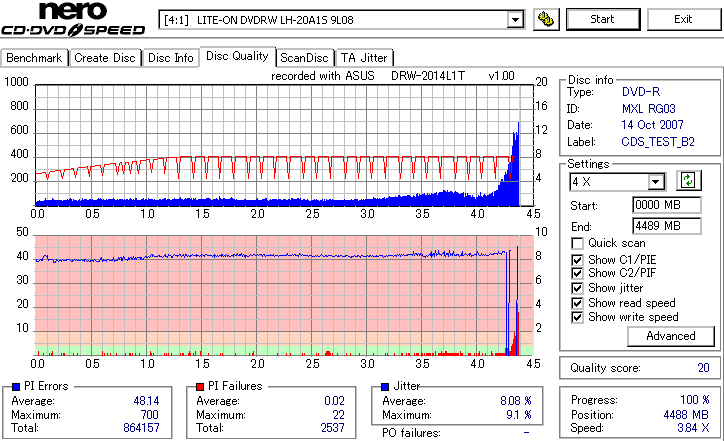This screenshot has height=441, width=724.
Task: Click the Exit button
Action: 683,19
